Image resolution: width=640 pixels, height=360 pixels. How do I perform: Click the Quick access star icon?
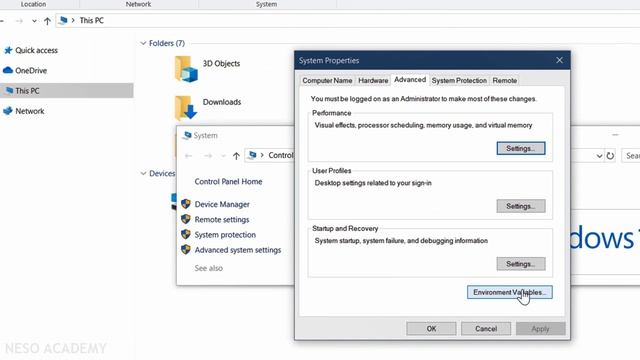point(8,50)
